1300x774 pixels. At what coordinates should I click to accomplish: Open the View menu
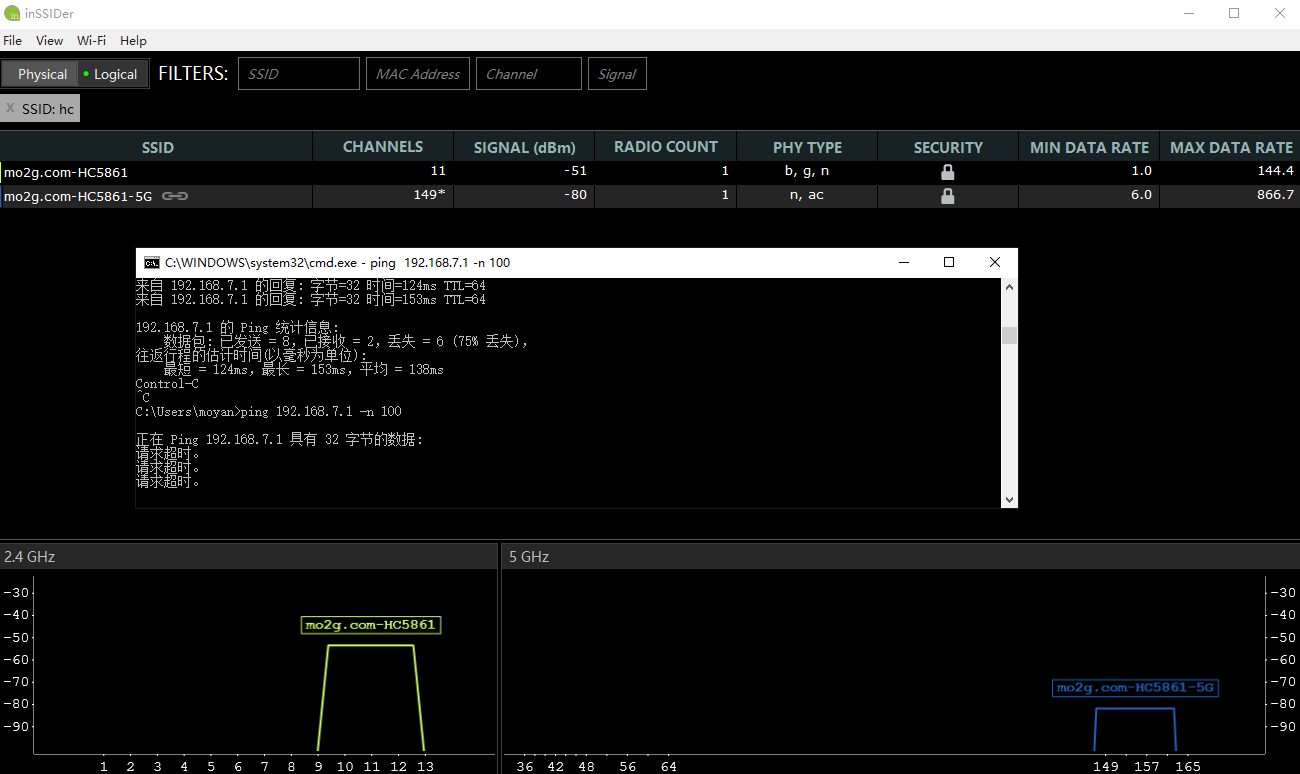pyautogui.click(x=49, y=41)
